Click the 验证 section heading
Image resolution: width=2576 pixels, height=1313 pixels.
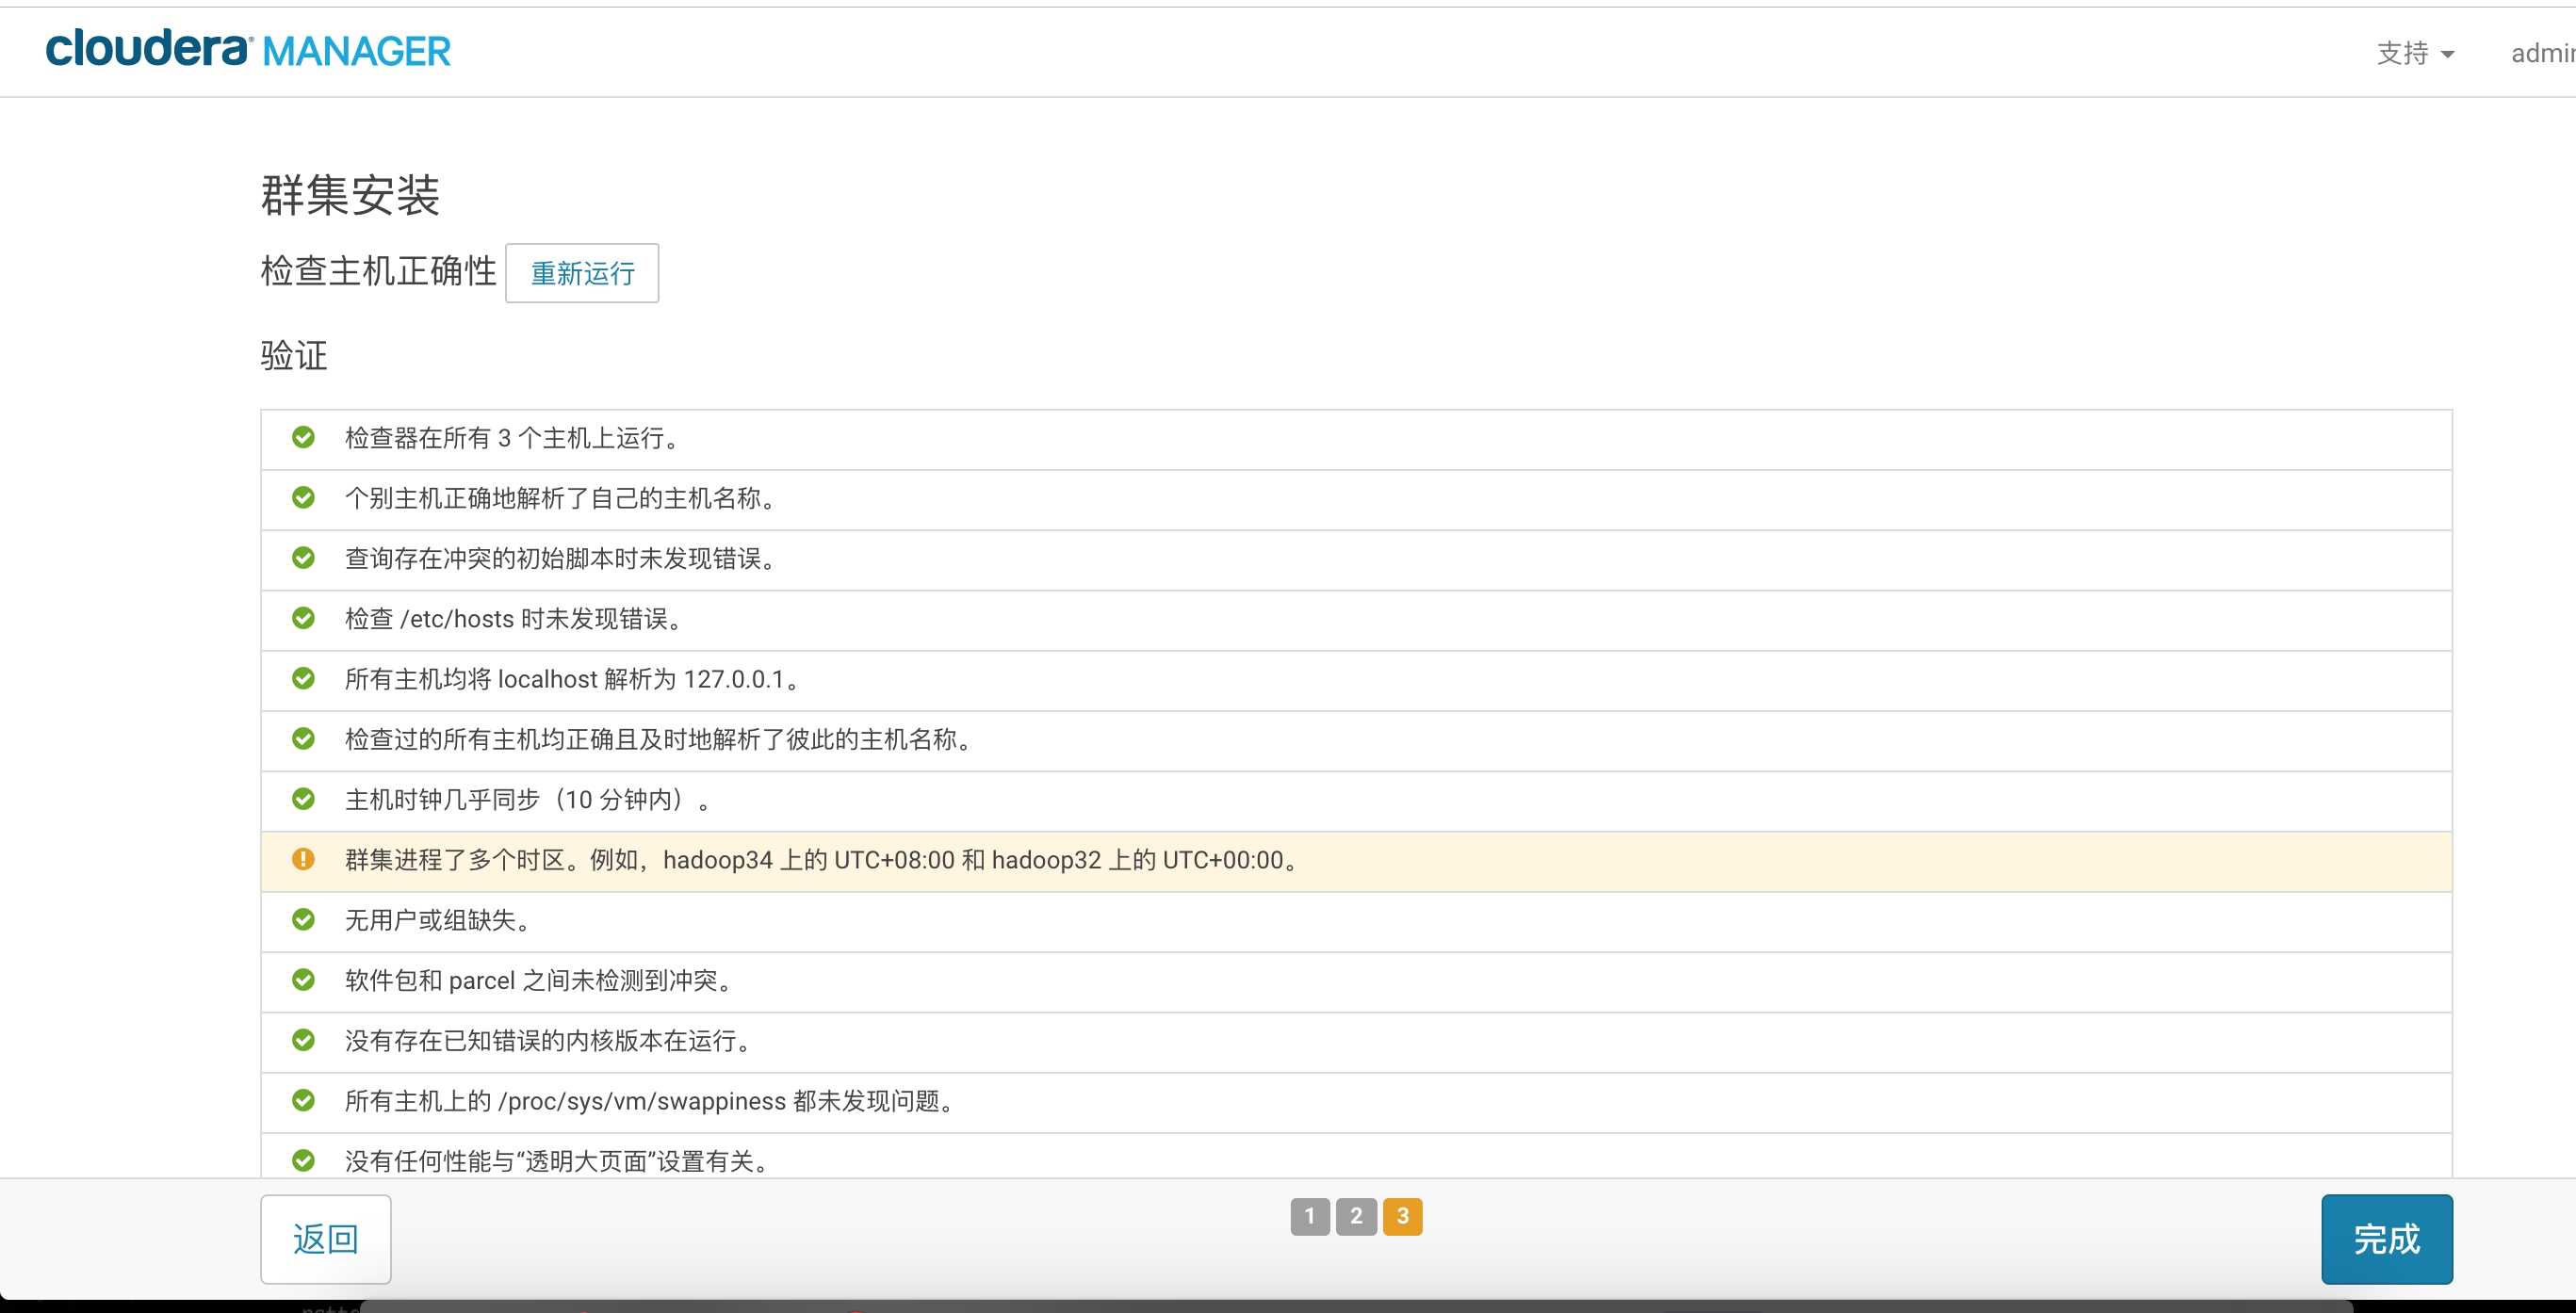tap(294, 355)
